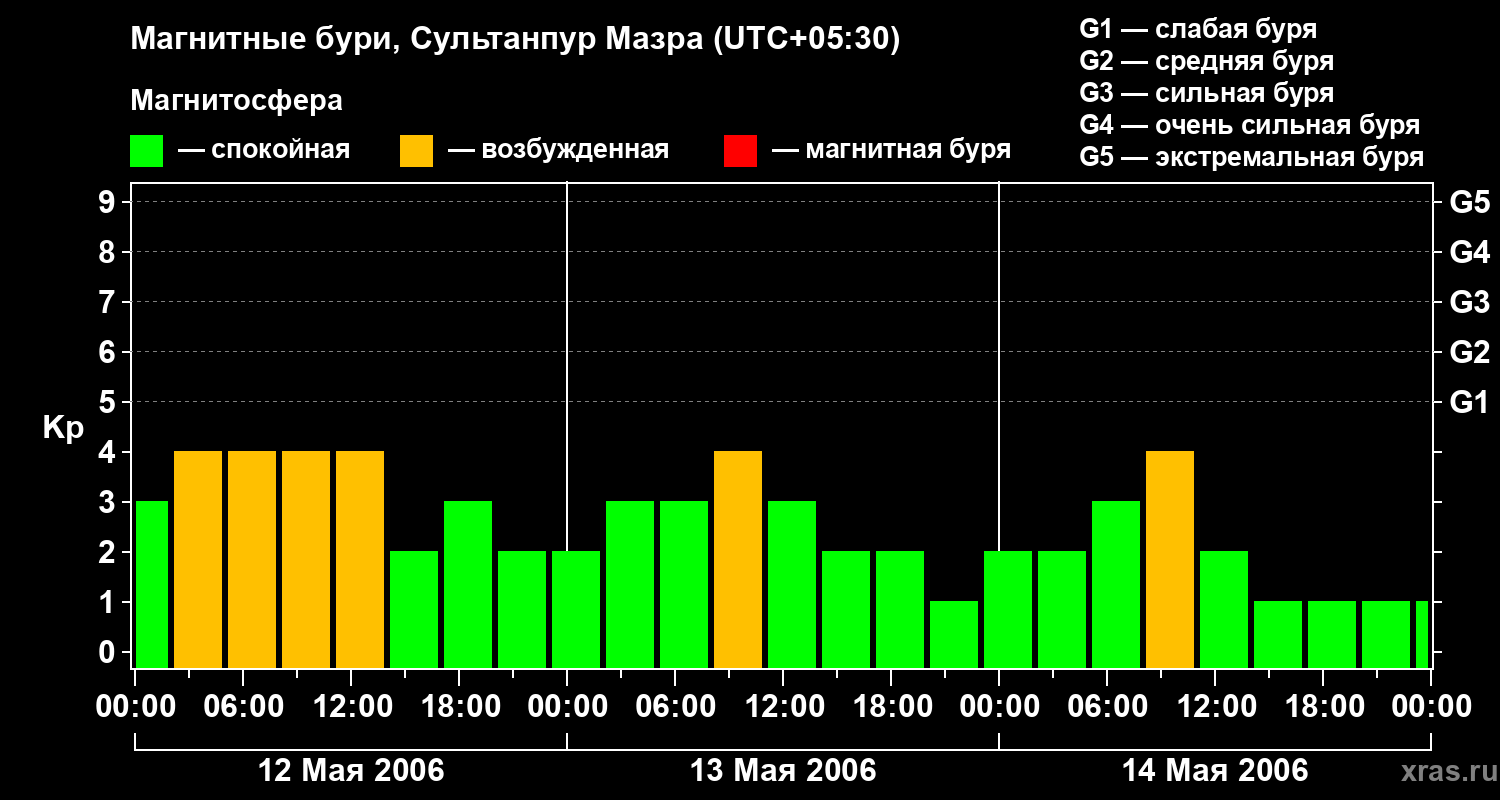Click the 'G4' label on right axis

tap(1470, 253)
